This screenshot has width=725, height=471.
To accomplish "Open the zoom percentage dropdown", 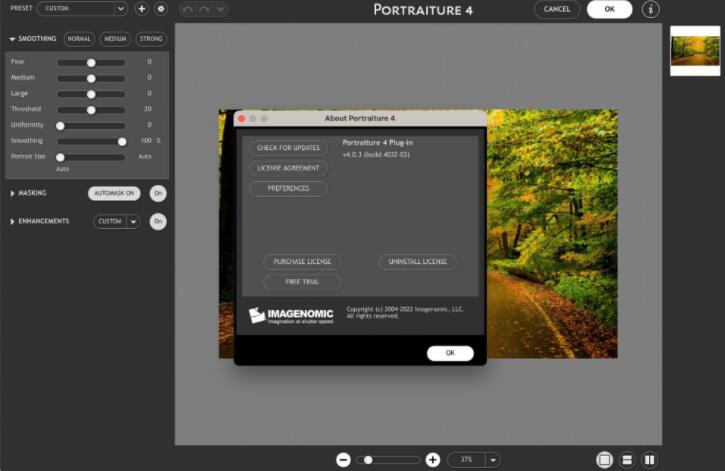I will pyautogui.click(x=493, y=460).
